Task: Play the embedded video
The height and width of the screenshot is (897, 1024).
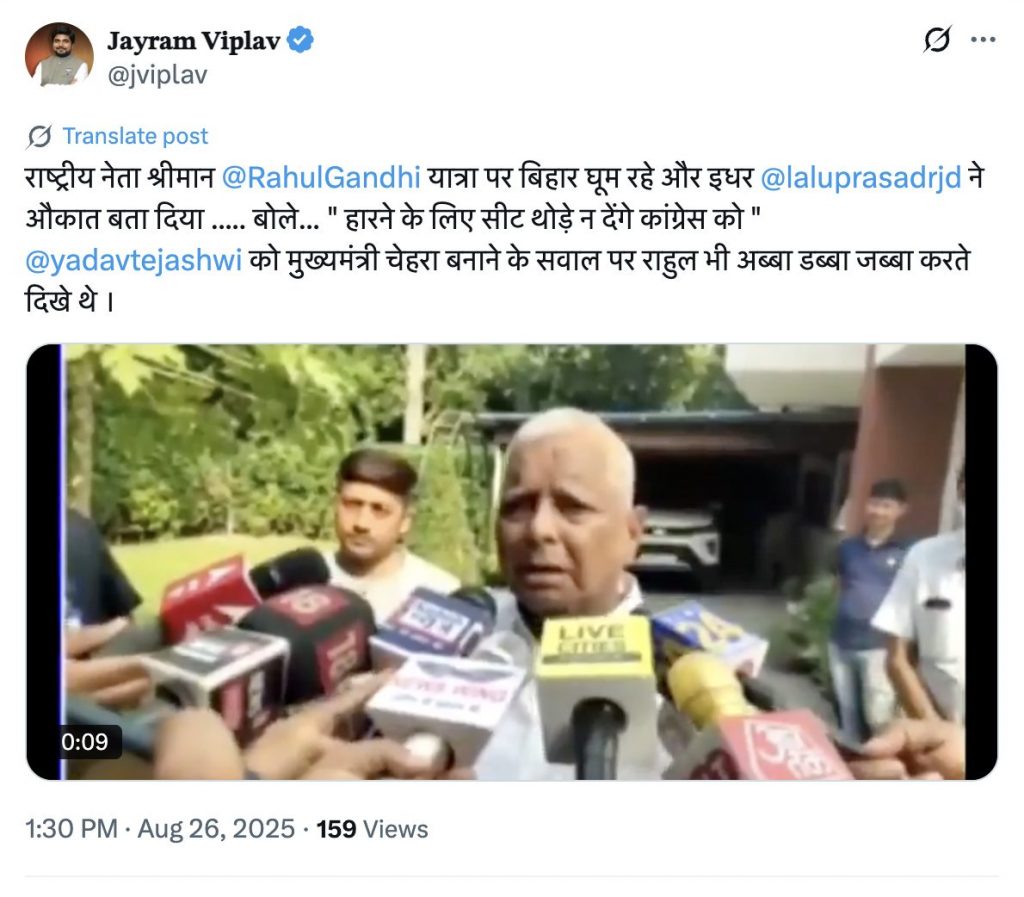Action: tap(511, 561)
